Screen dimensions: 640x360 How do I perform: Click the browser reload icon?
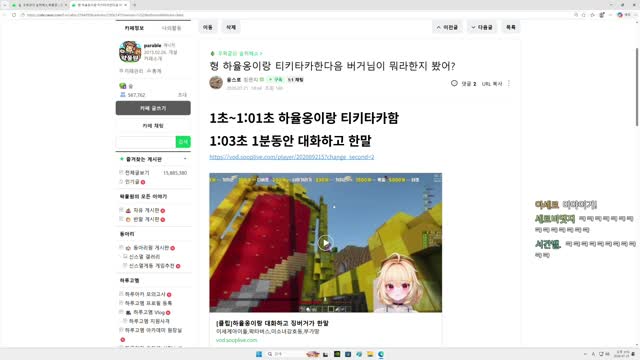pyautogui.click(x=13, y=15)
